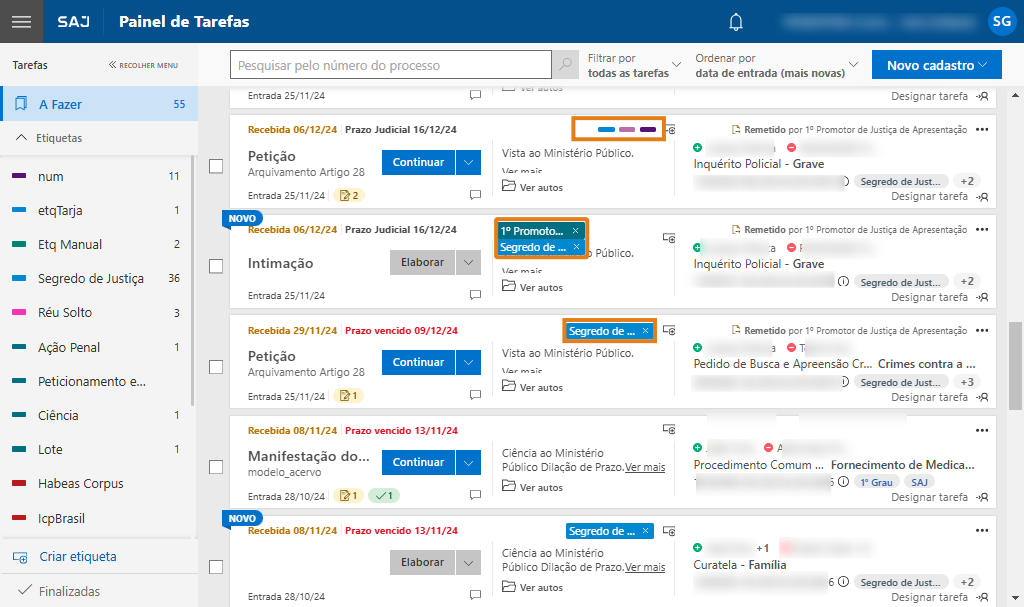Check the Petição task with prazo vencido 09/12/24
The width and height of the screenshot is (1024, 607).
coord(216,366)
